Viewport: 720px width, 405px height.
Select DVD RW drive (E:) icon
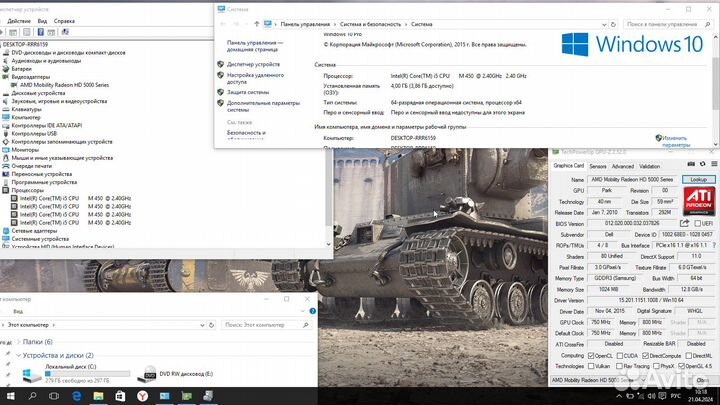click(x=147, y=374)
